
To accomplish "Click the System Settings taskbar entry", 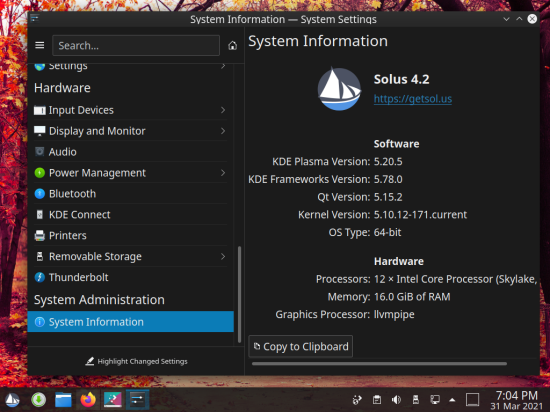I will (138, 400).
